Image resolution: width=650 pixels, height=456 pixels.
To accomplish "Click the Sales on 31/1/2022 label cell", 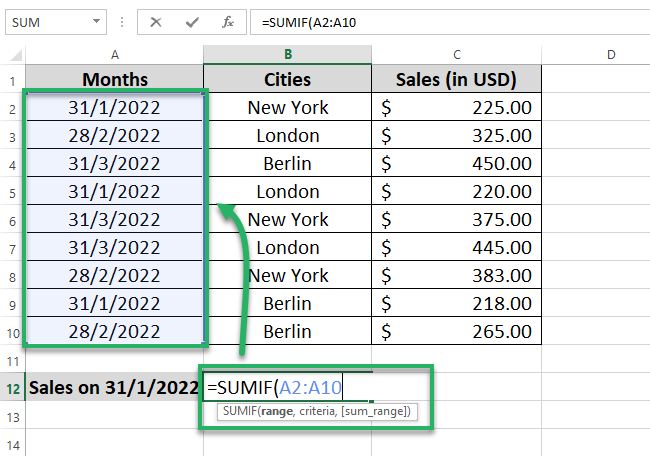I will pyautogui.click(x=114, y=387).
